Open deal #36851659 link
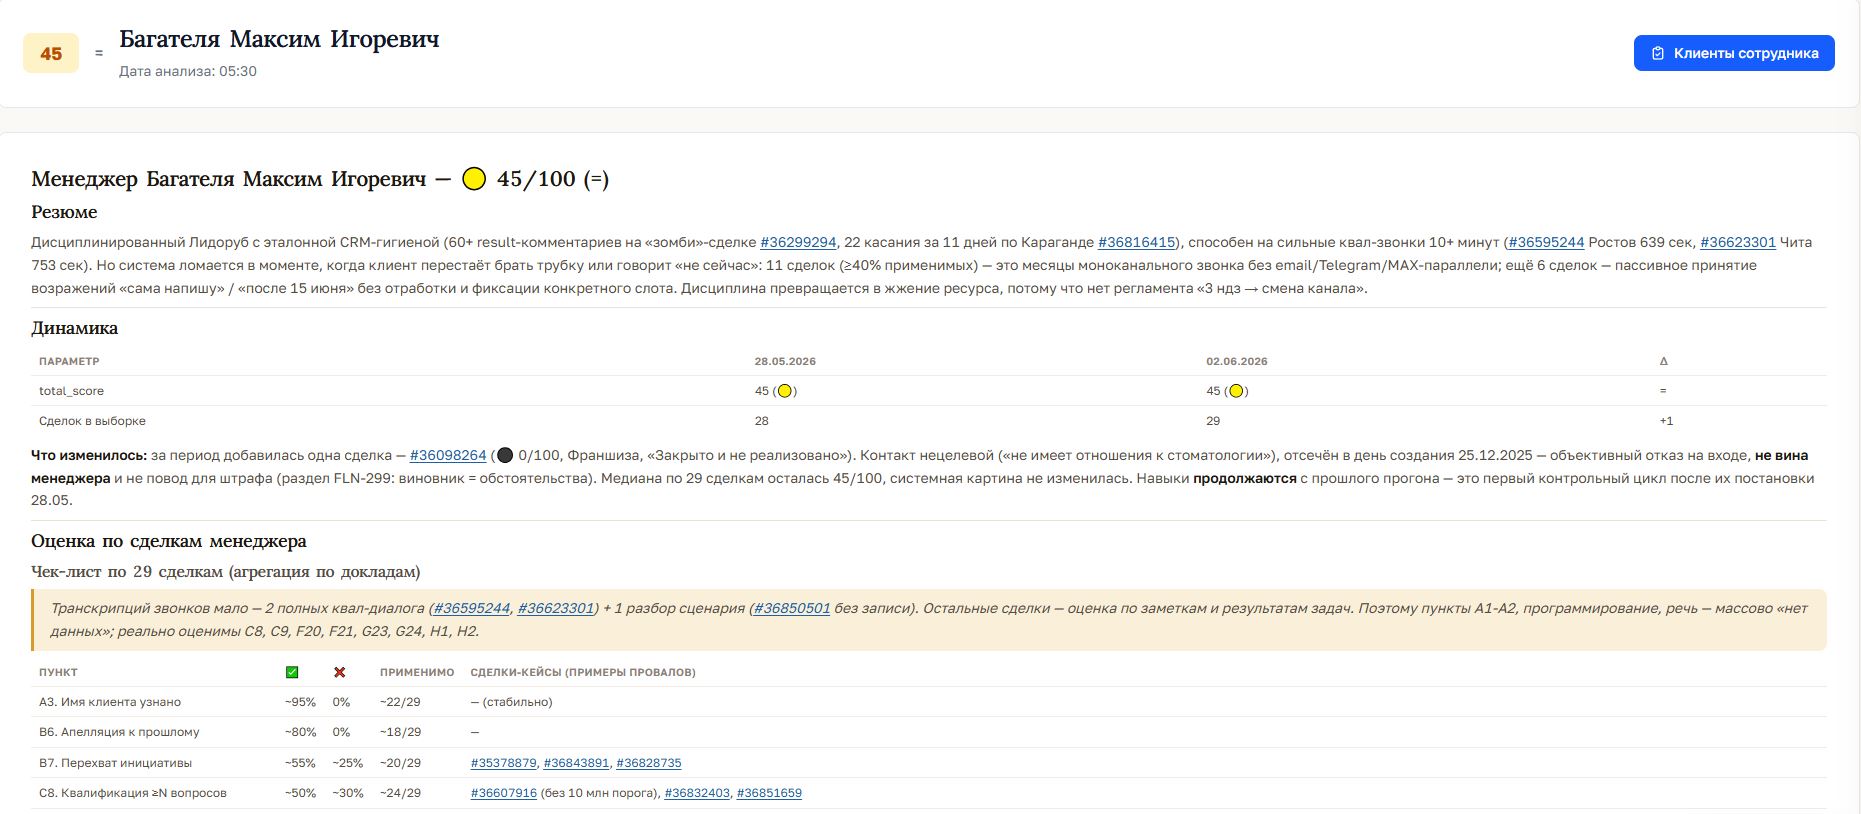1861x814 pixels. pos(769,793)
